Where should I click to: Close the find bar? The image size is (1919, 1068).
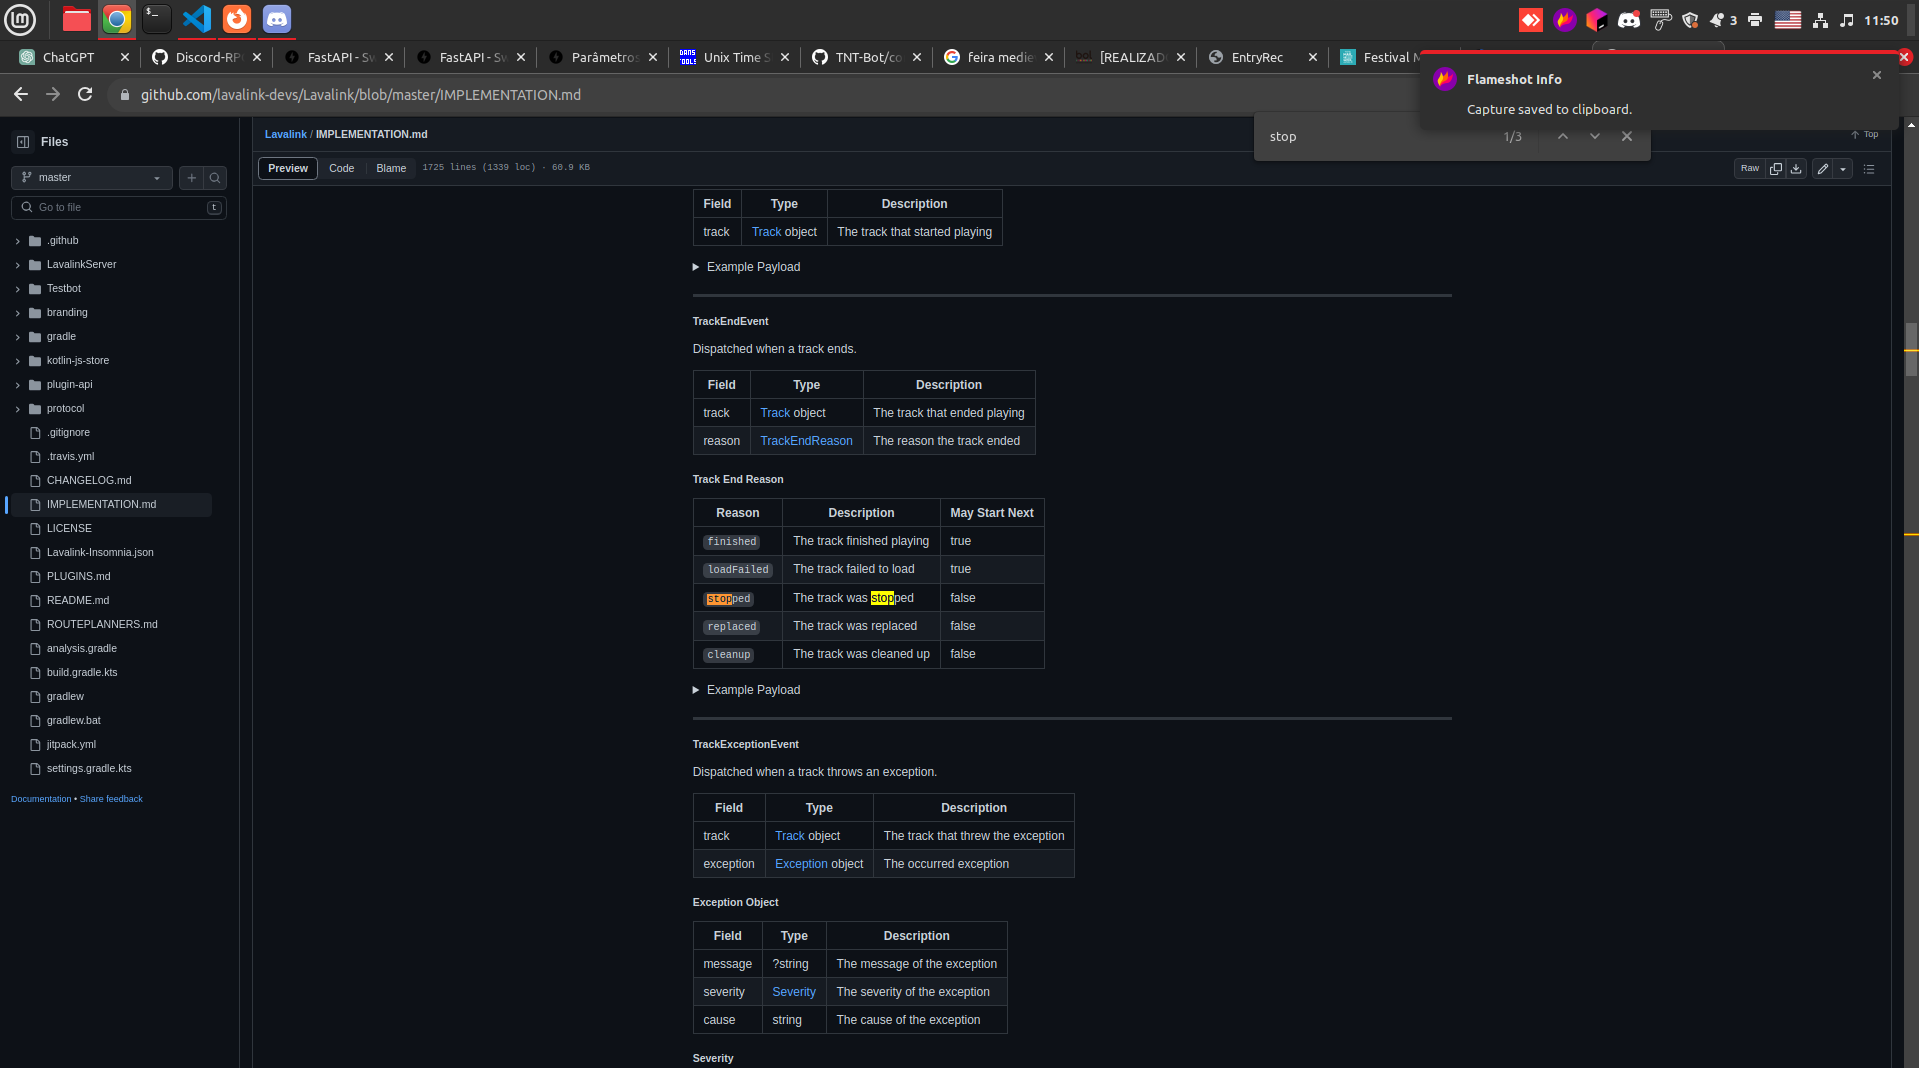(x=1627, y=137)
